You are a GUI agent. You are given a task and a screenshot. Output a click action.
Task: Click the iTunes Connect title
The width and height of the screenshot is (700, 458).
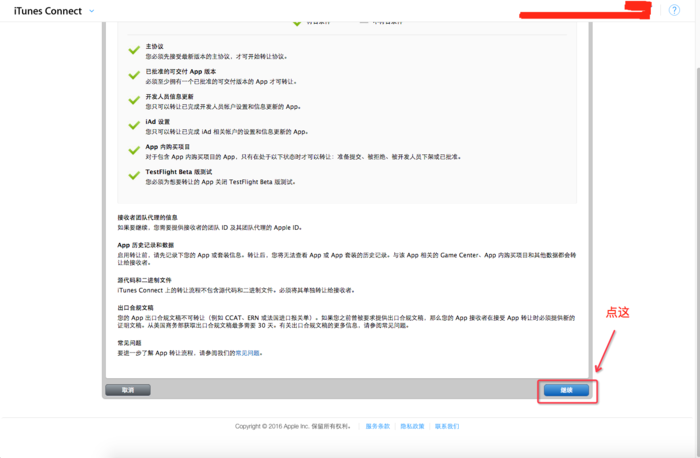(x=47, y=11)
